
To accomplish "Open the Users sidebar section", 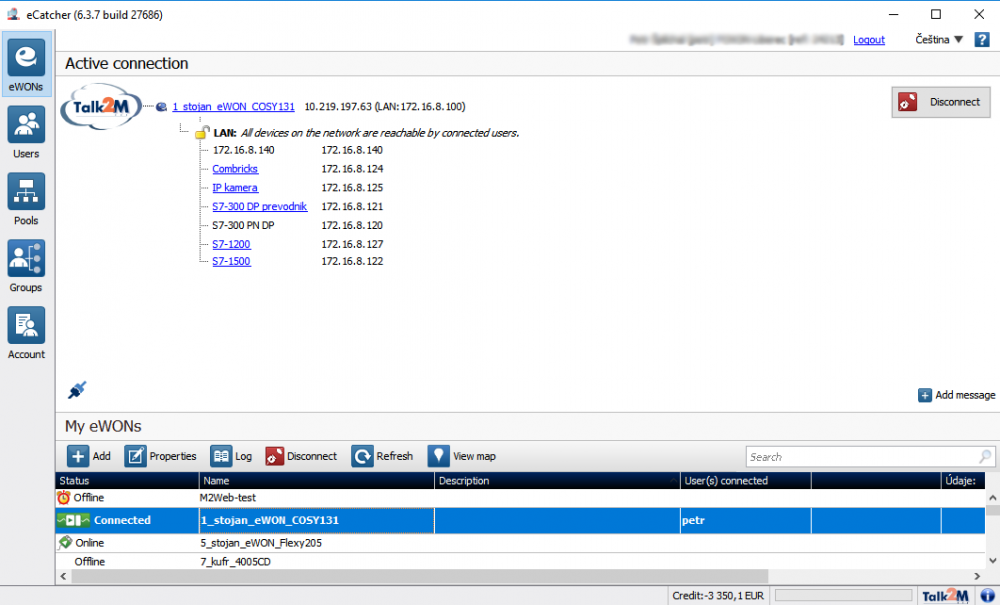I will (26, 133).
